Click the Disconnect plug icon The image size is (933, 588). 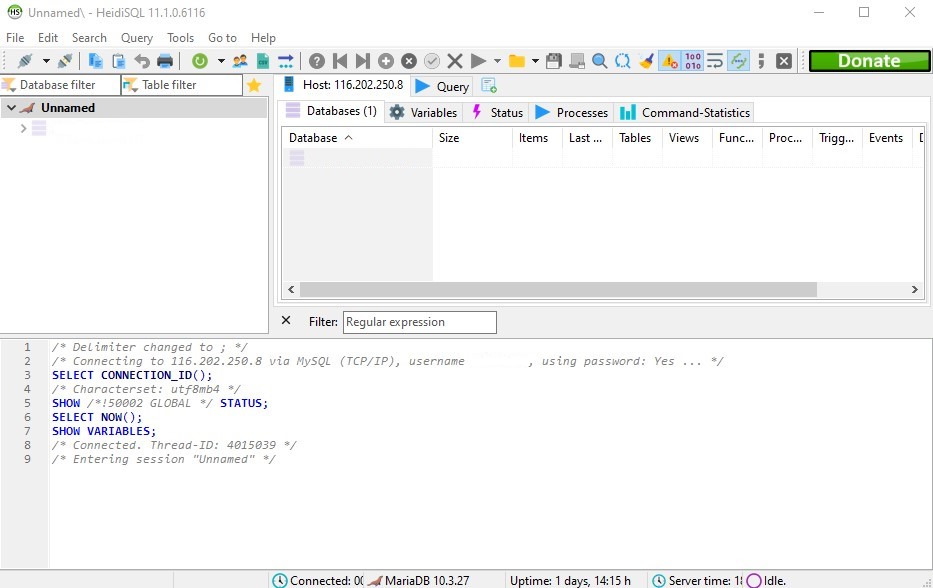pos(65,61)
